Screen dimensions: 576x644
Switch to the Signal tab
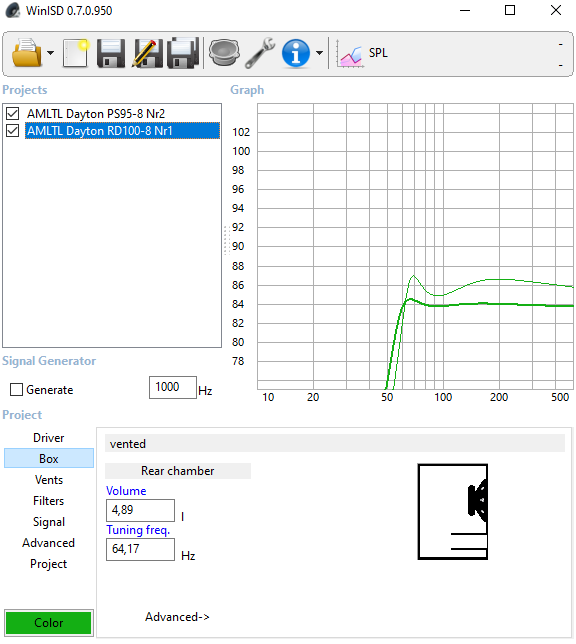pos(49,522)
